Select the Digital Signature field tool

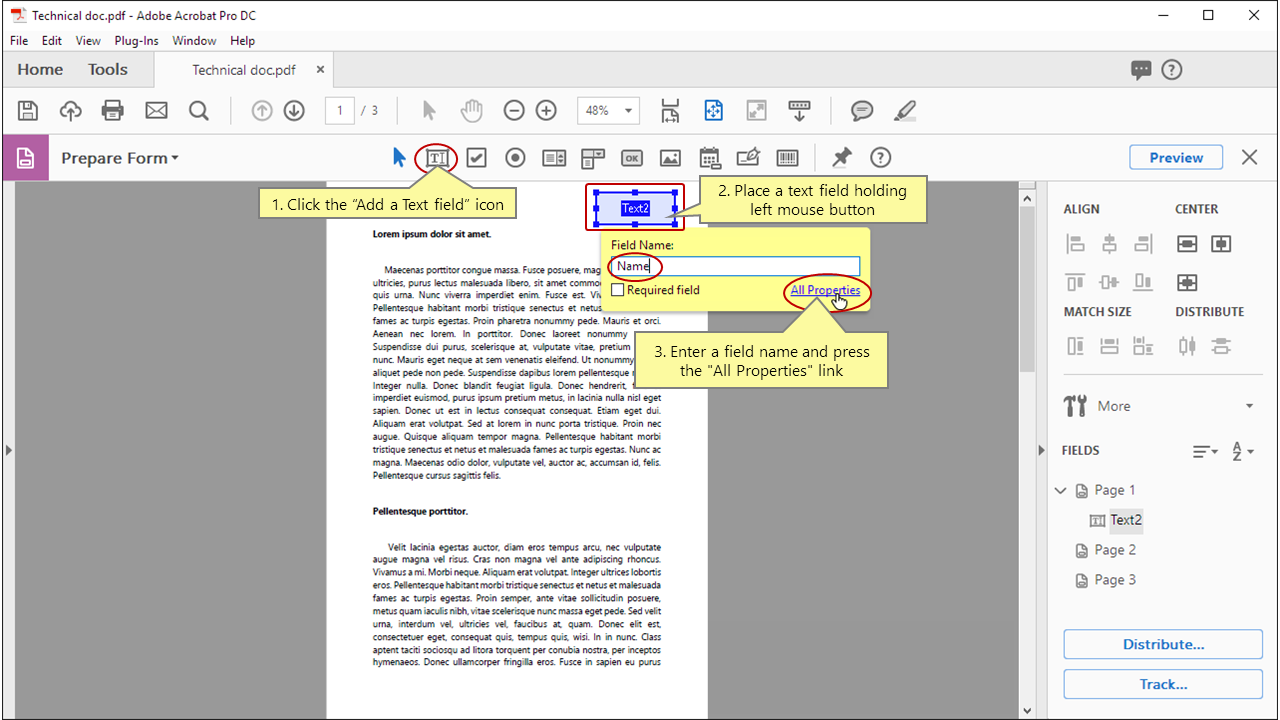[x=749, y=157]
